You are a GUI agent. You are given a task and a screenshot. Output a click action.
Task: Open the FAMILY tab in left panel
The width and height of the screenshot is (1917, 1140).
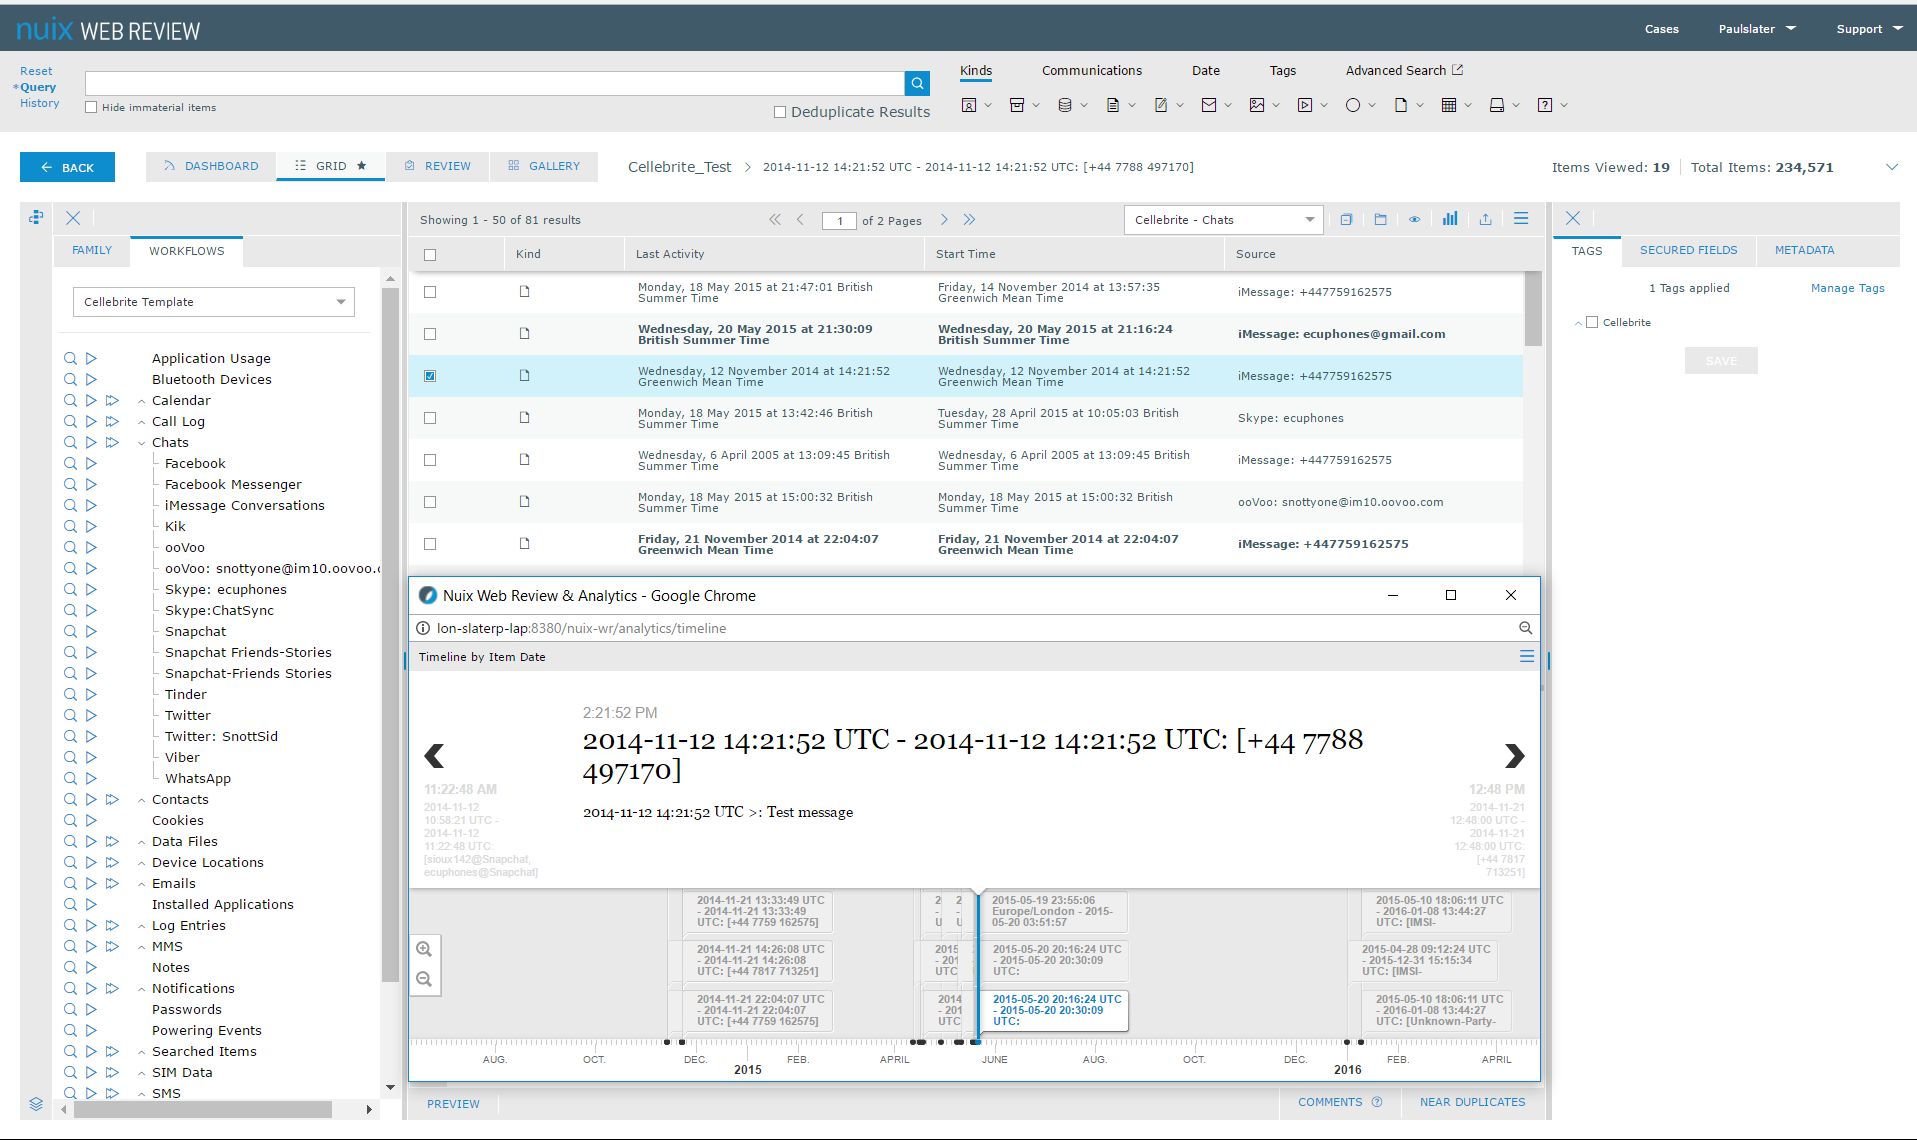(x=92, y=250)
